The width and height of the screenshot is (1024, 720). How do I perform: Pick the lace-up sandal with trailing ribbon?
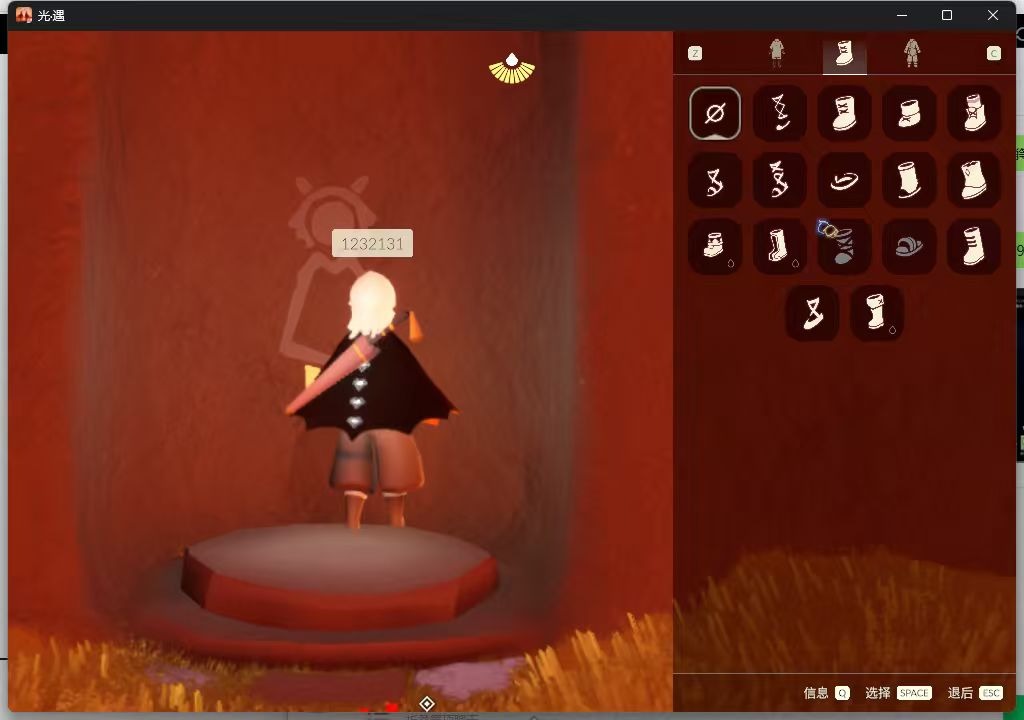pyautogui.click(x=779, y=113)
